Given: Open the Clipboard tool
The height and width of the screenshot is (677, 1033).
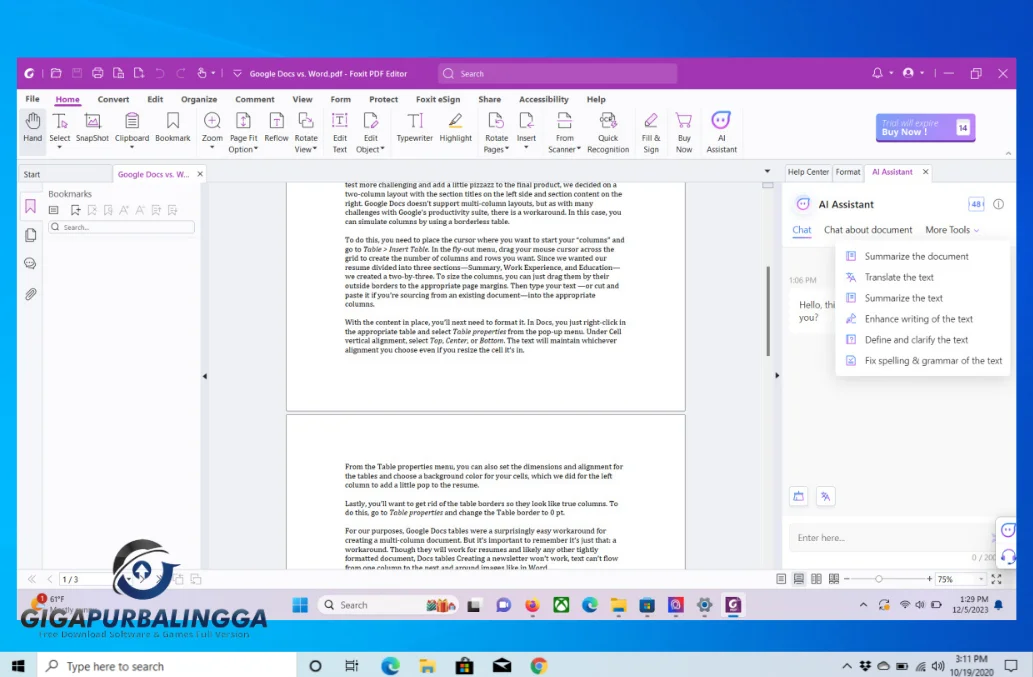Looking at the screenshot, I should [x=132, y=130].
